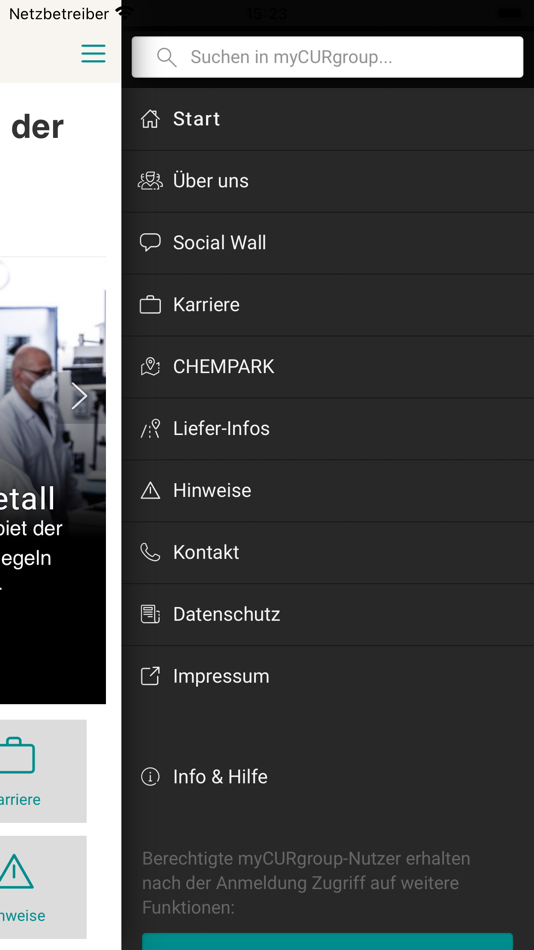
Task: Tap the hamburger menu icon
Action: coord(93,53)
